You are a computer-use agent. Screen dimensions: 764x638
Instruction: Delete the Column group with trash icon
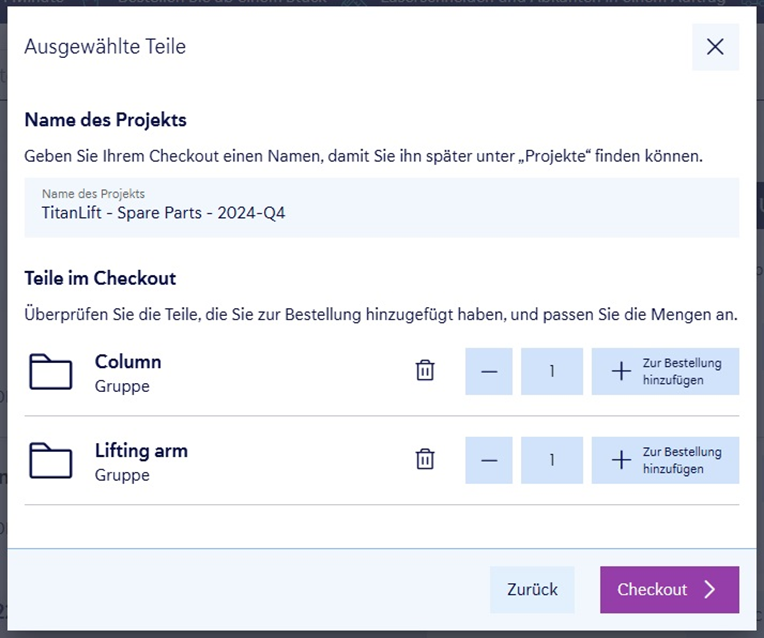[425, 371]
